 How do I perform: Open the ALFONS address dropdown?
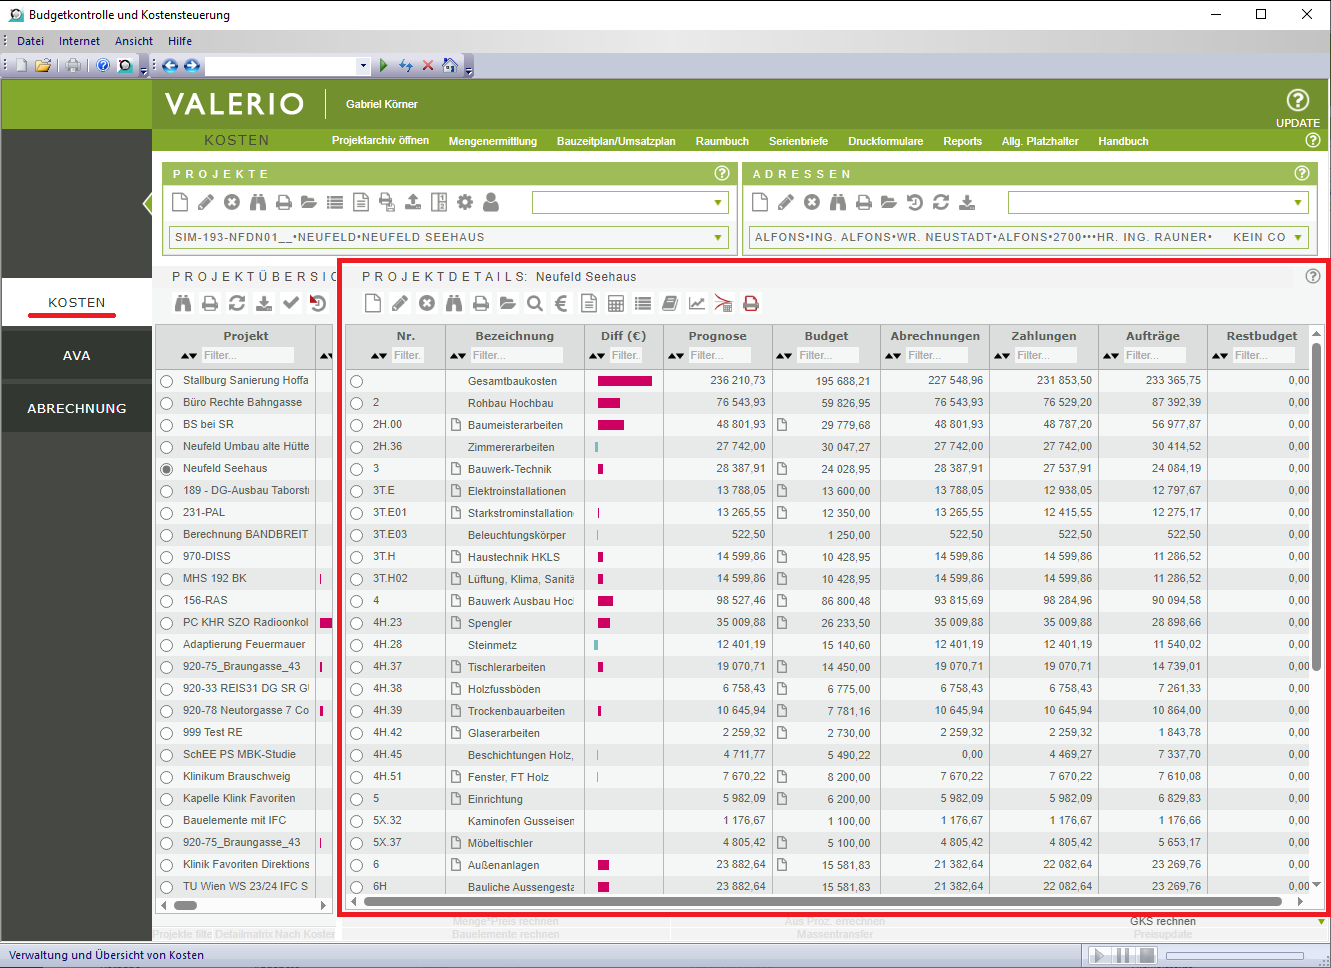1298,238
